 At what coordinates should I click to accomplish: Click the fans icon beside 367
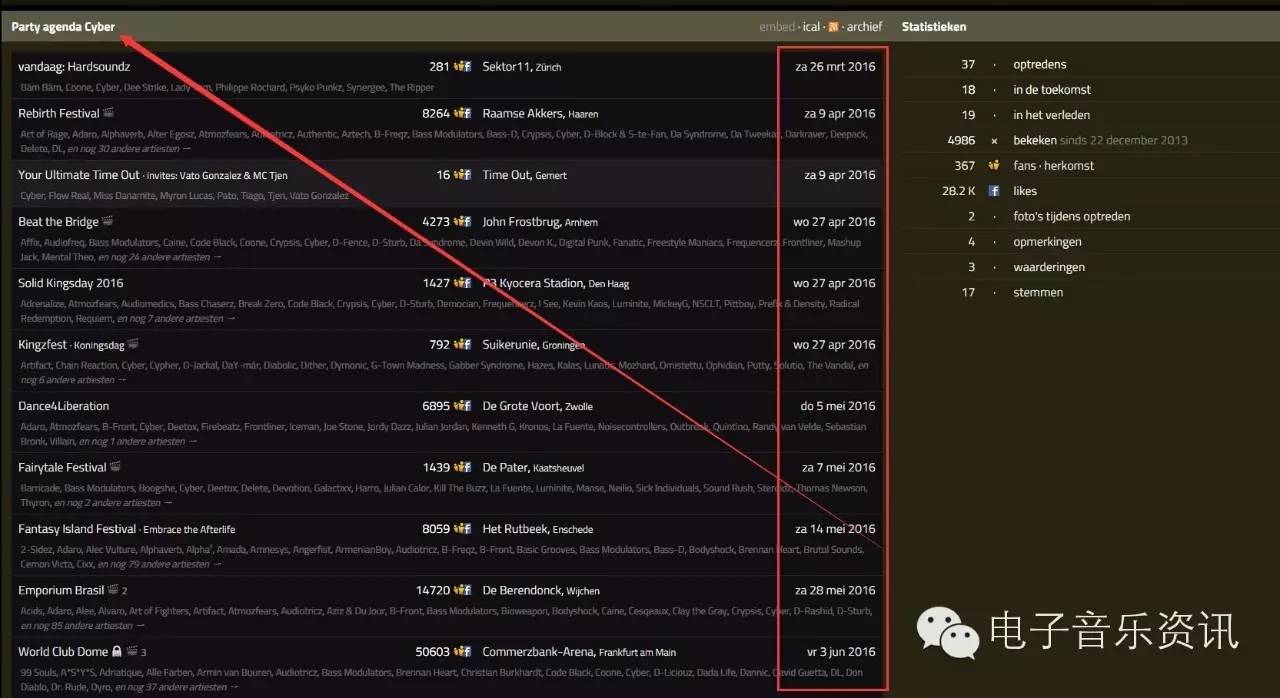coord(994,166)
